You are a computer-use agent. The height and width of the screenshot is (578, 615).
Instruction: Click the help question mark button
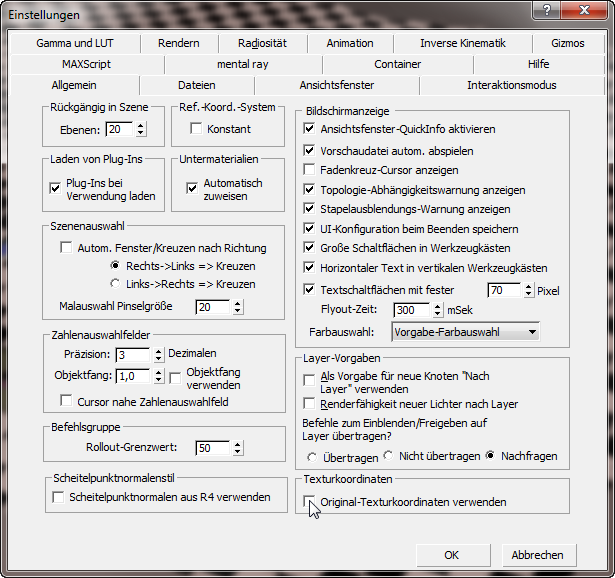[547, 10]
